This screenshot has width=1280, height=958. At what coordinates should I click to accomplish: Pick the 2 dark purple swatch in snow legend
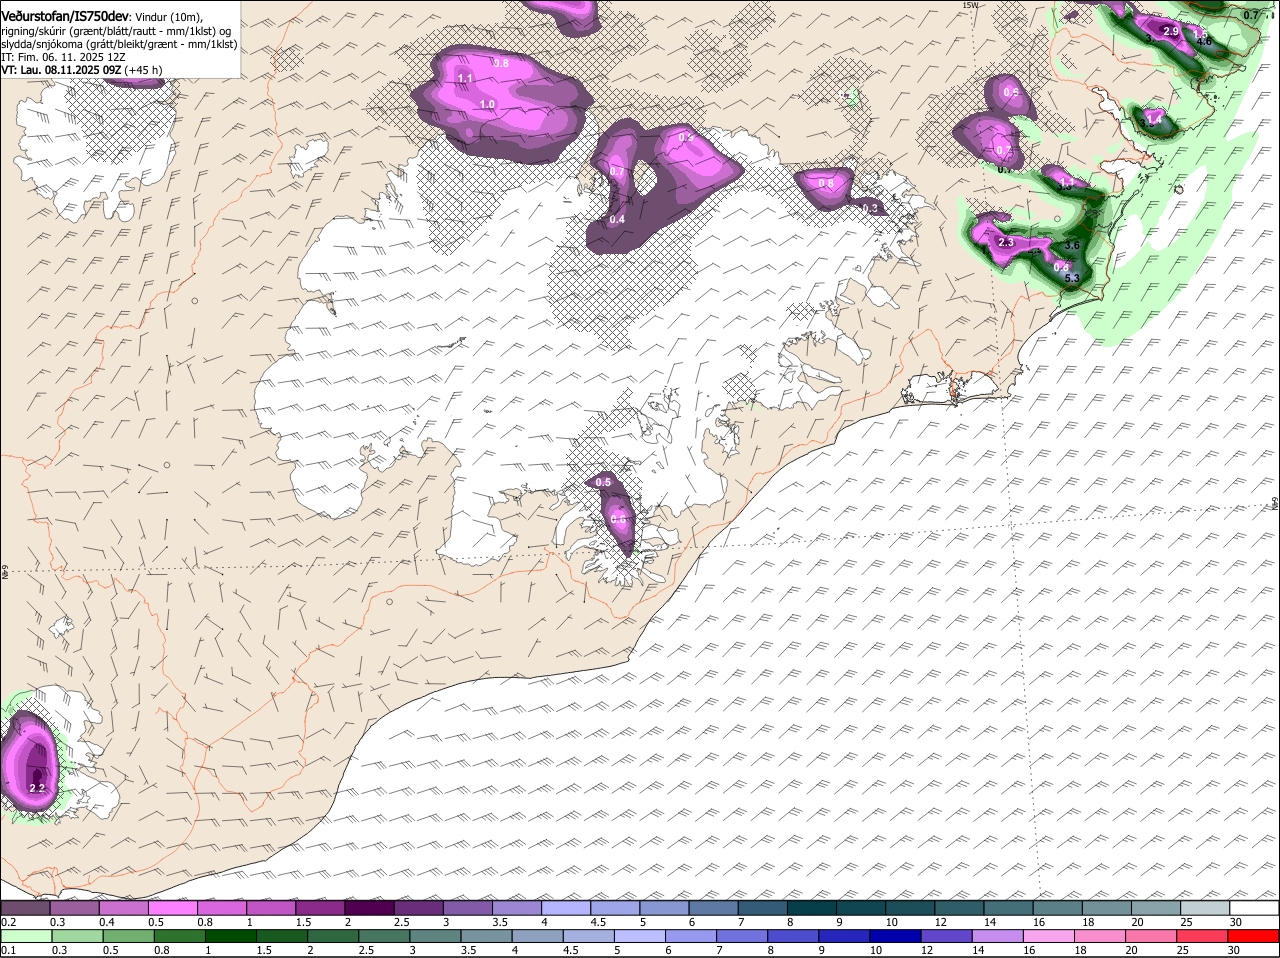click(x=369, y=908)
